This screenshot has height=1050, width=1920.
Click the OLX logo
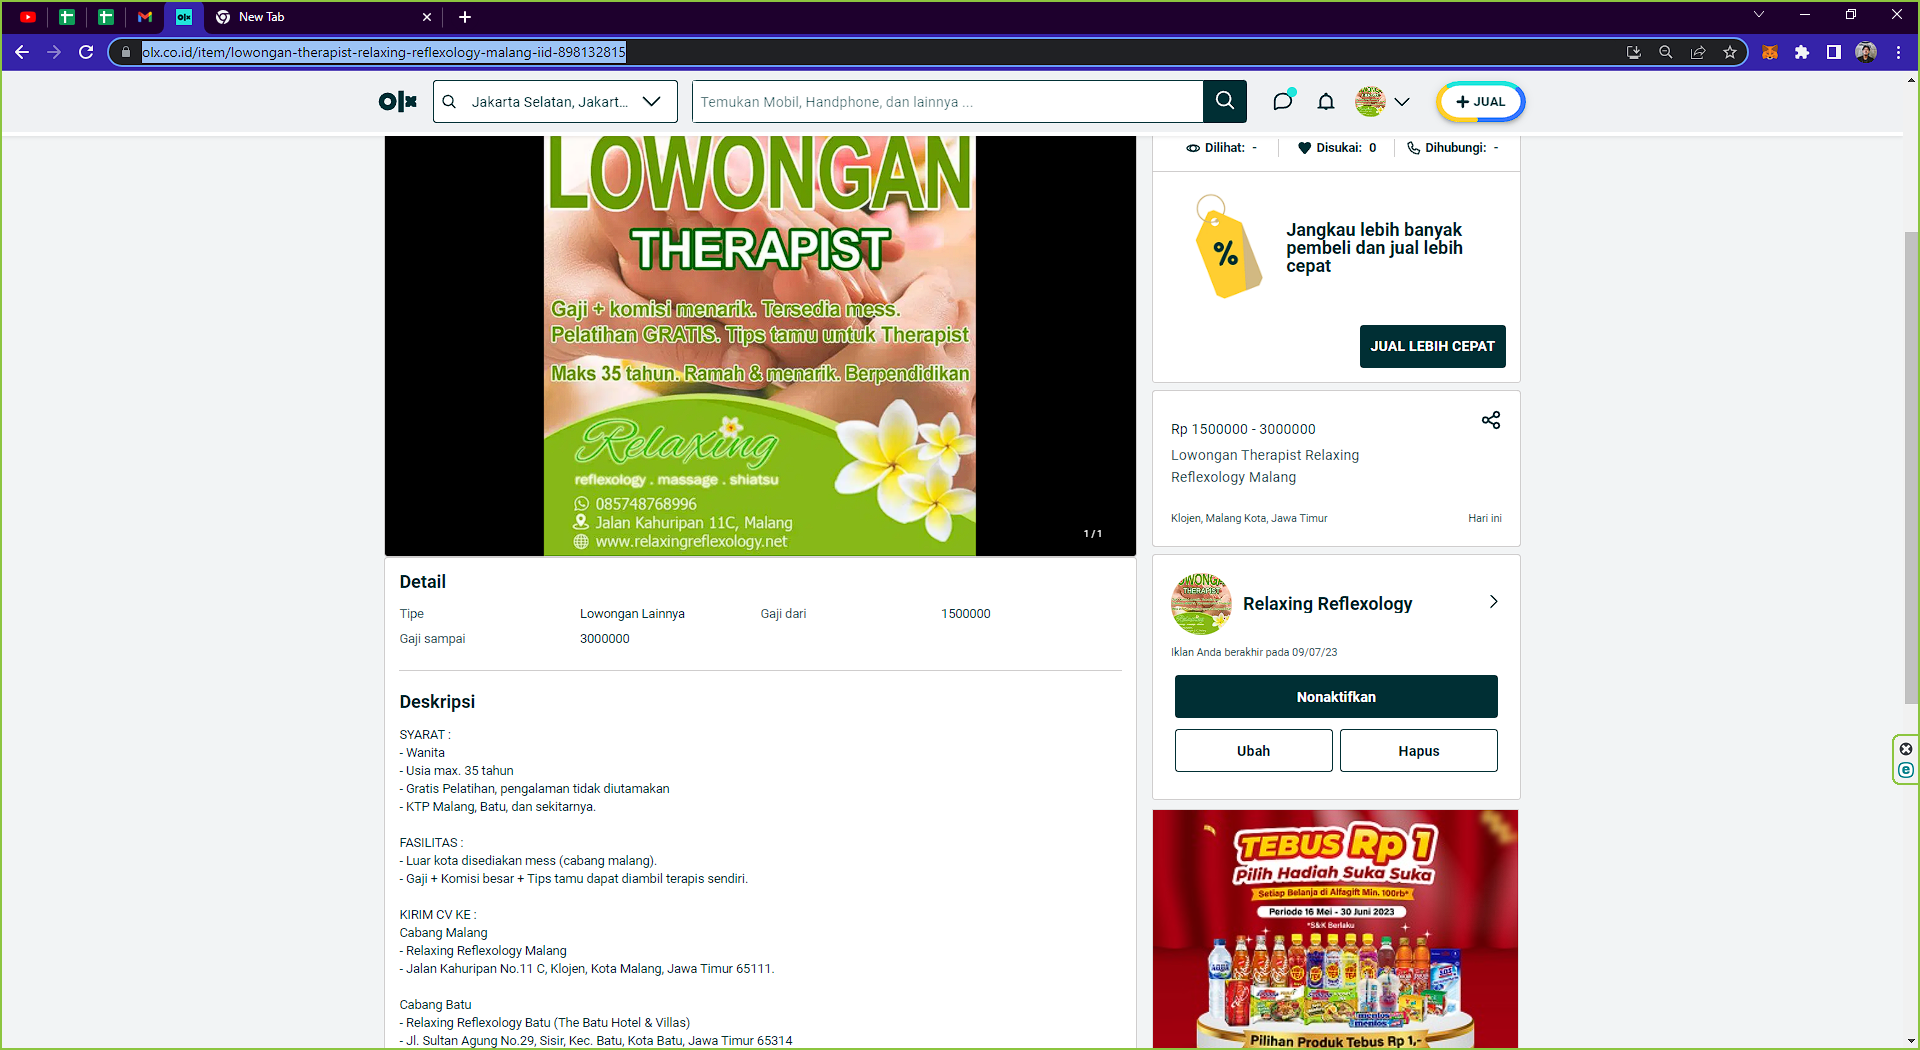pos(398,101)
